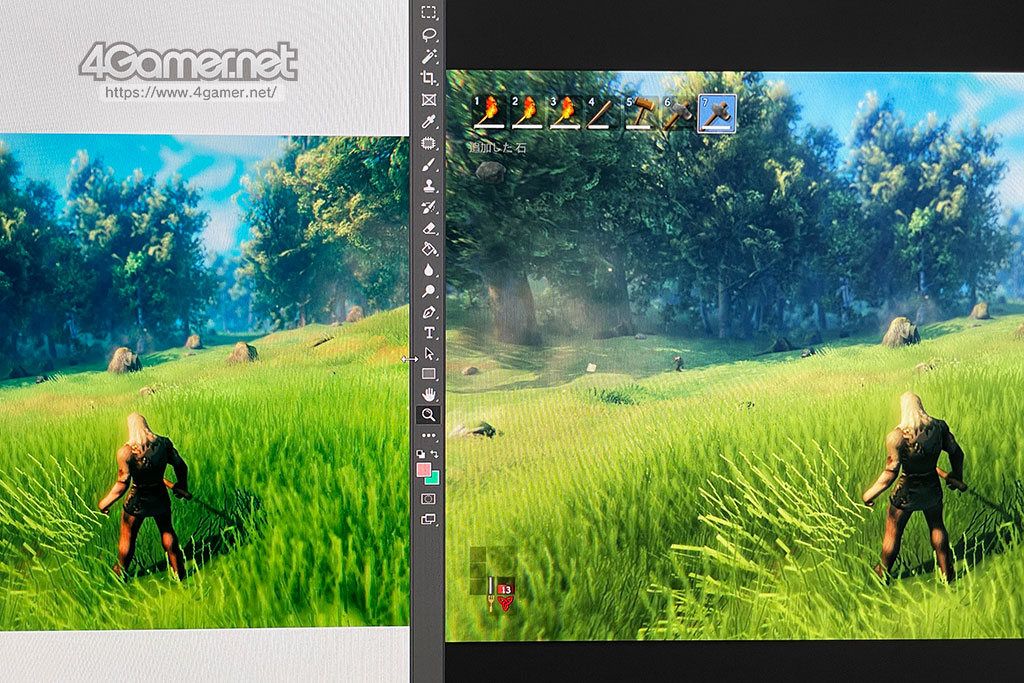Click the '追加した 石' pickup message
Viewport: 1024px width, 683px height.
point(498,148)
